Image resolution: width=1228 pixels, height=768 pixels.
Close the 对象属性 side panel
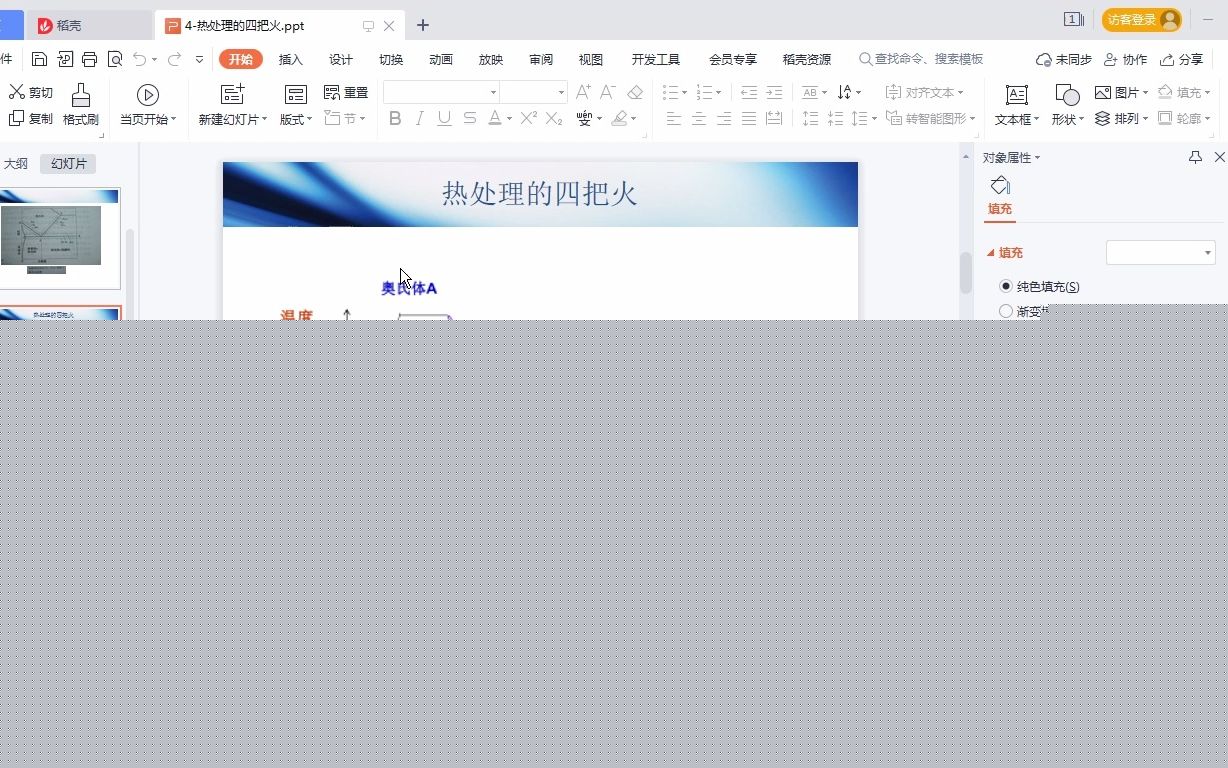click(1219, 157)
